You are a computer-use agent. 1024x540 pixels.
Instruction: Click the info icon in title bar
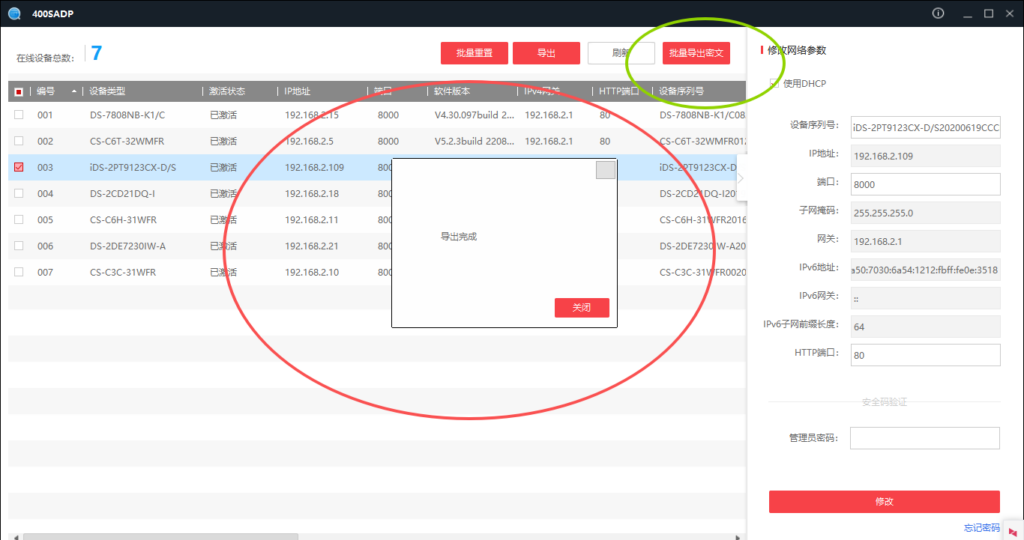tap(938, 13)
